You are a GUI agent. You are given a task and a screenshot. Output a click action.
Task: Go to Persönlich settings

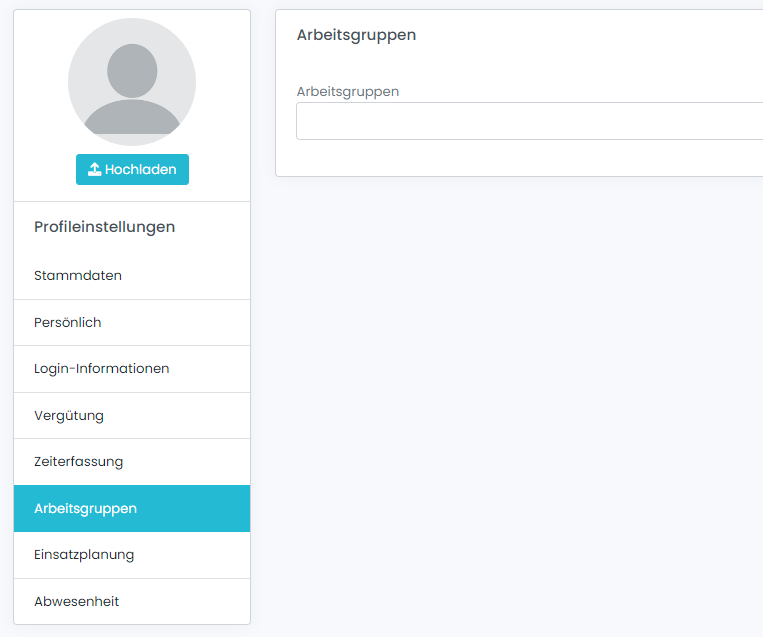[x=68, y=322]
